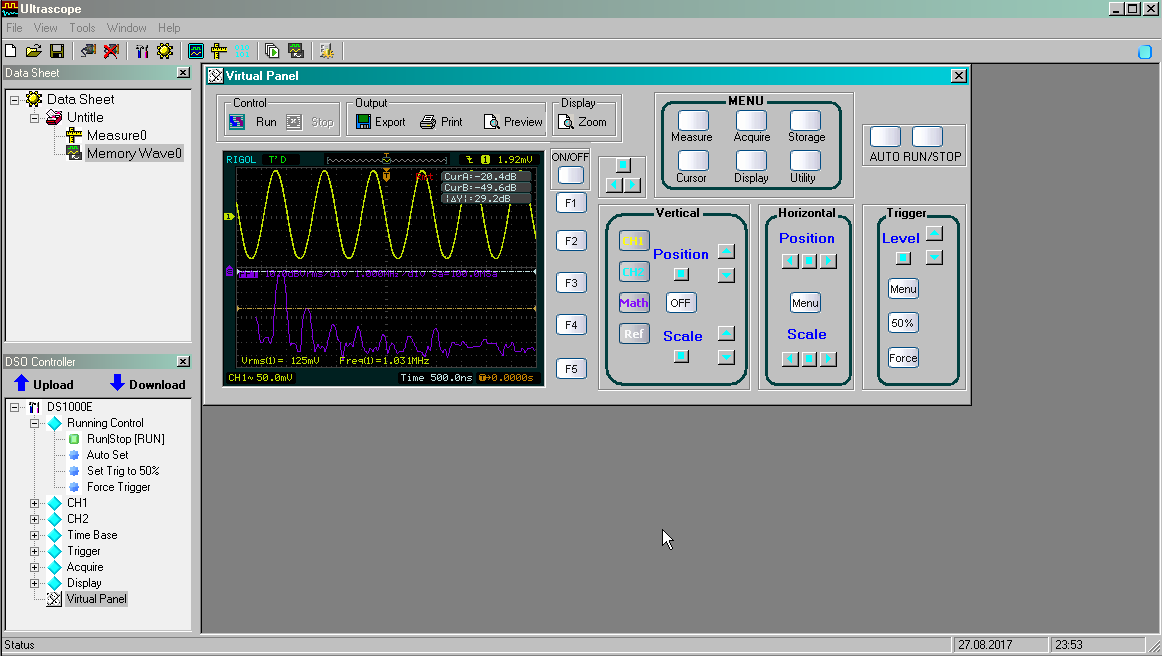Select Virtual Panel in DSO Controller tree
Image resolution: width=1162 pixels, height=656 pixels.
96,599
